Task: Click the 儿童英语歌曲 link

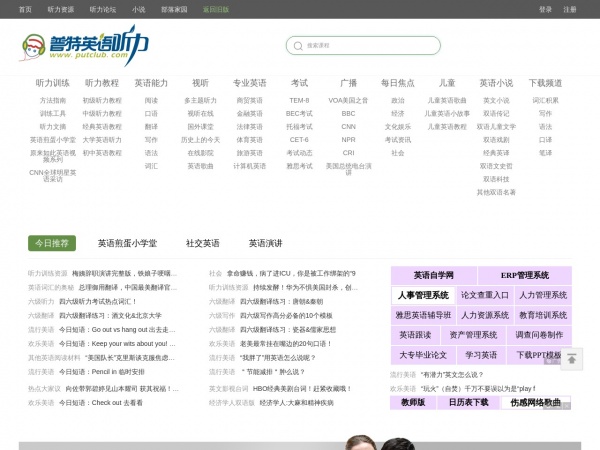Action: point(446,100)
